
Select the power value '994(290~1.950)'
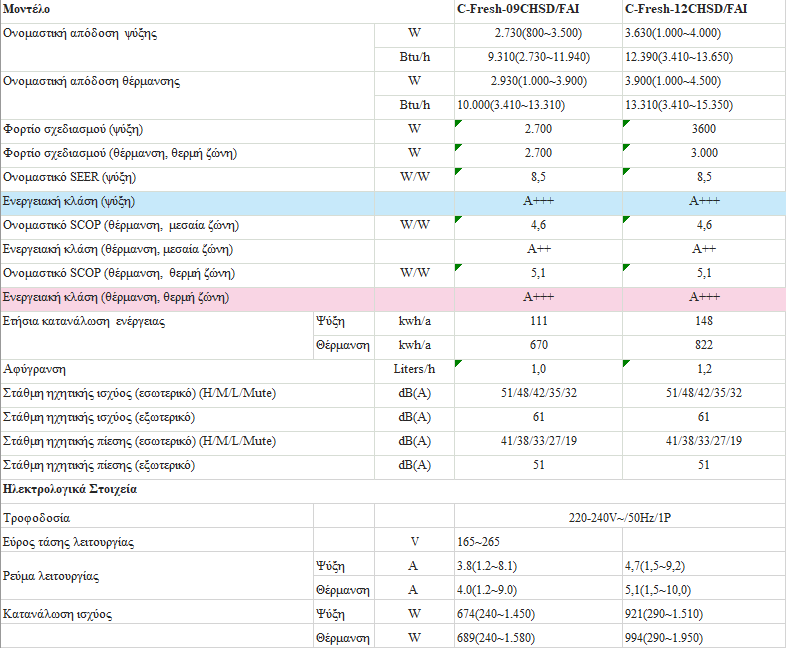[x=664, y=638]
